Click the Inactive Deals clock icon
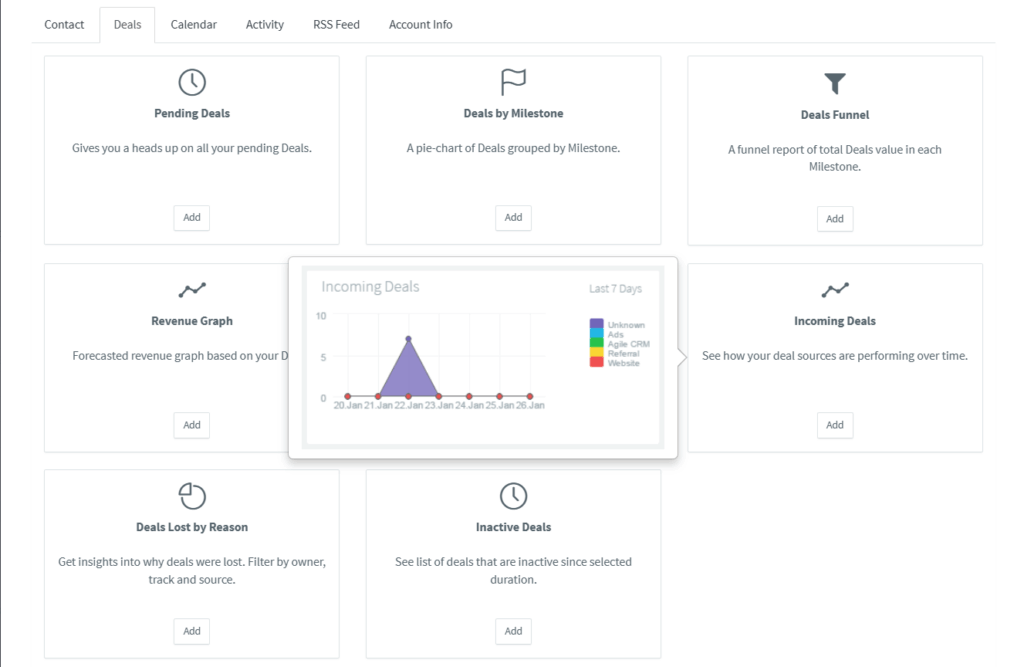1024x667 pixels. click(x=513, y=495)
